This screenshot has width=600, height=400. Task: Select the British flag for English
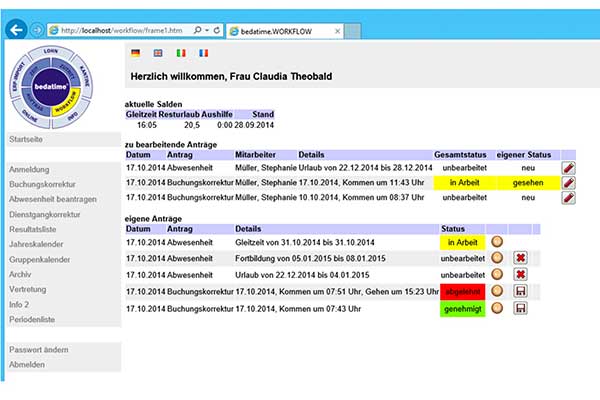tap(158, 52)
